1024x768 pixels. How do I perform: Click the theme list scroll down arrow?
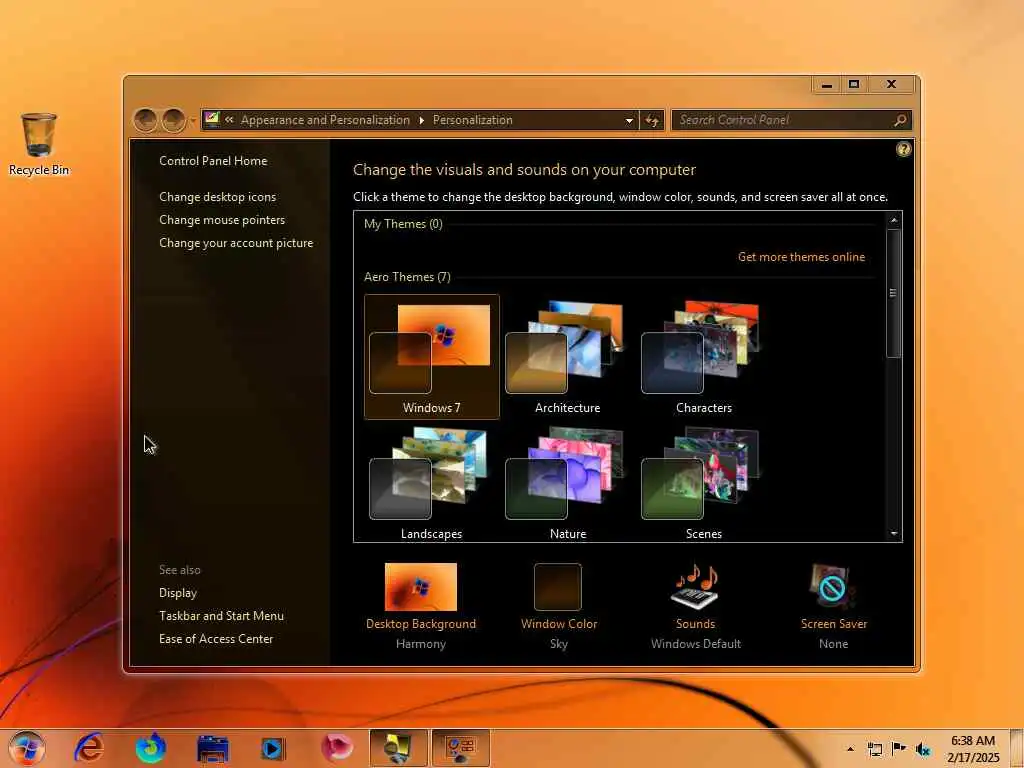click(x=894, y=534)
